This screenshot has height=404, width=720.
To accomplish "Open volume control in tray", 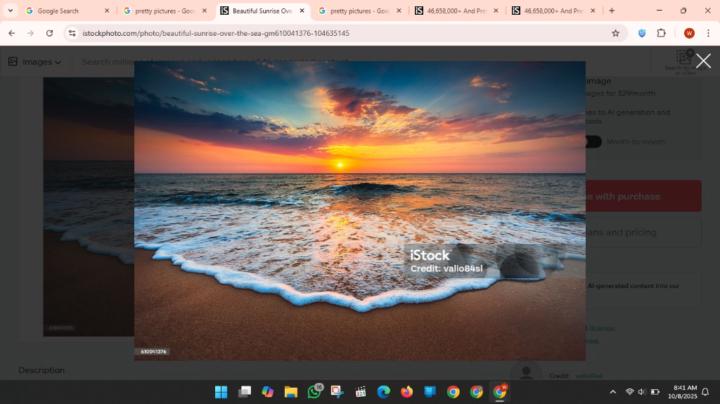I will (641, 392).
